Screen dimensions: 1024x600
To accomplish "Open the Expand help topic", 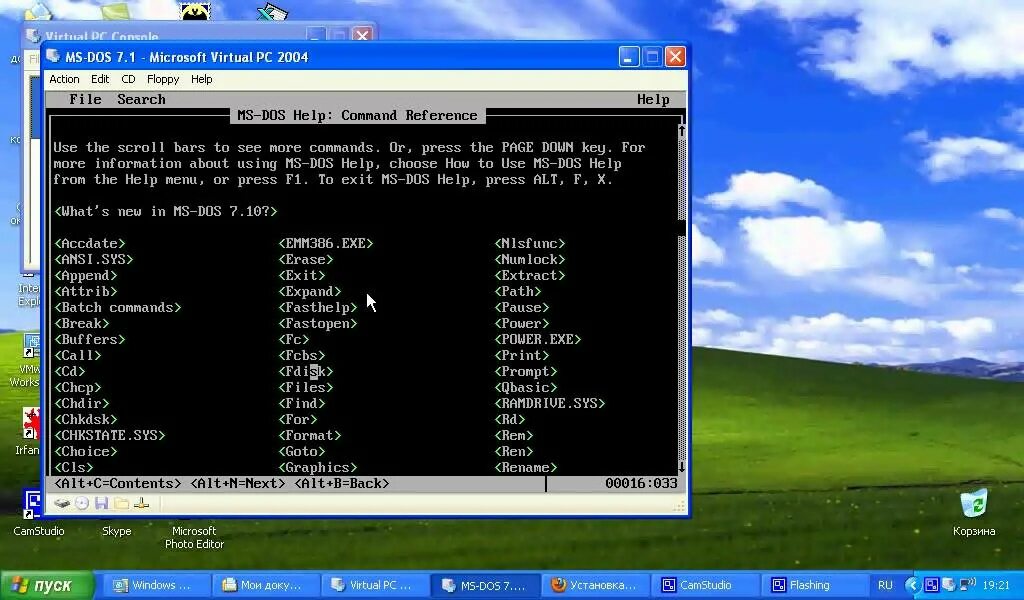I will point(310,291).
